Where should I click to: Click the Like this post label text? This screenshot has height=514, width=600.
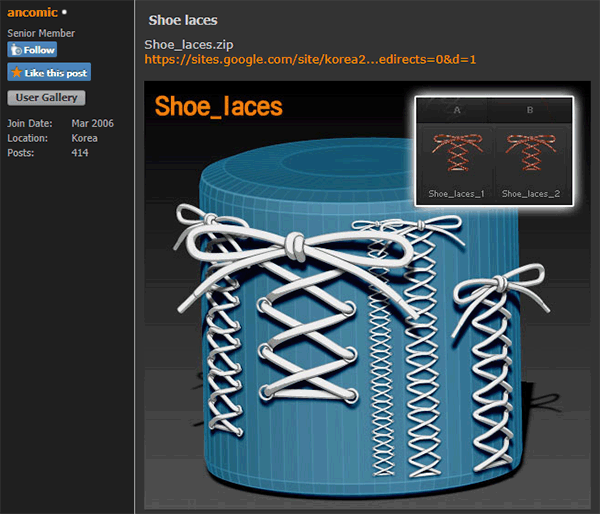point(56,73)
